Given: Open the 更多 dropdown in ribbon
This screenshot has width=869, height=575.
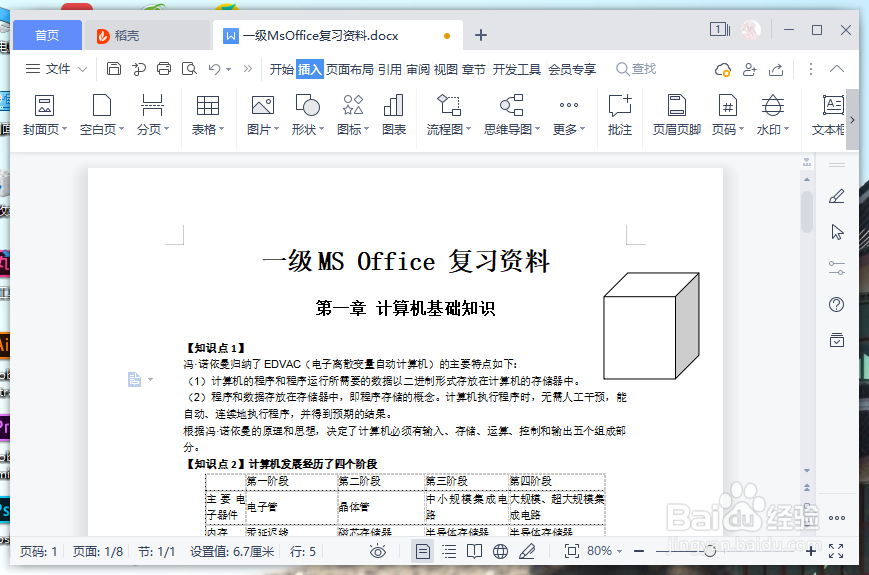Looking at the screenshot, I should (569, 115).
